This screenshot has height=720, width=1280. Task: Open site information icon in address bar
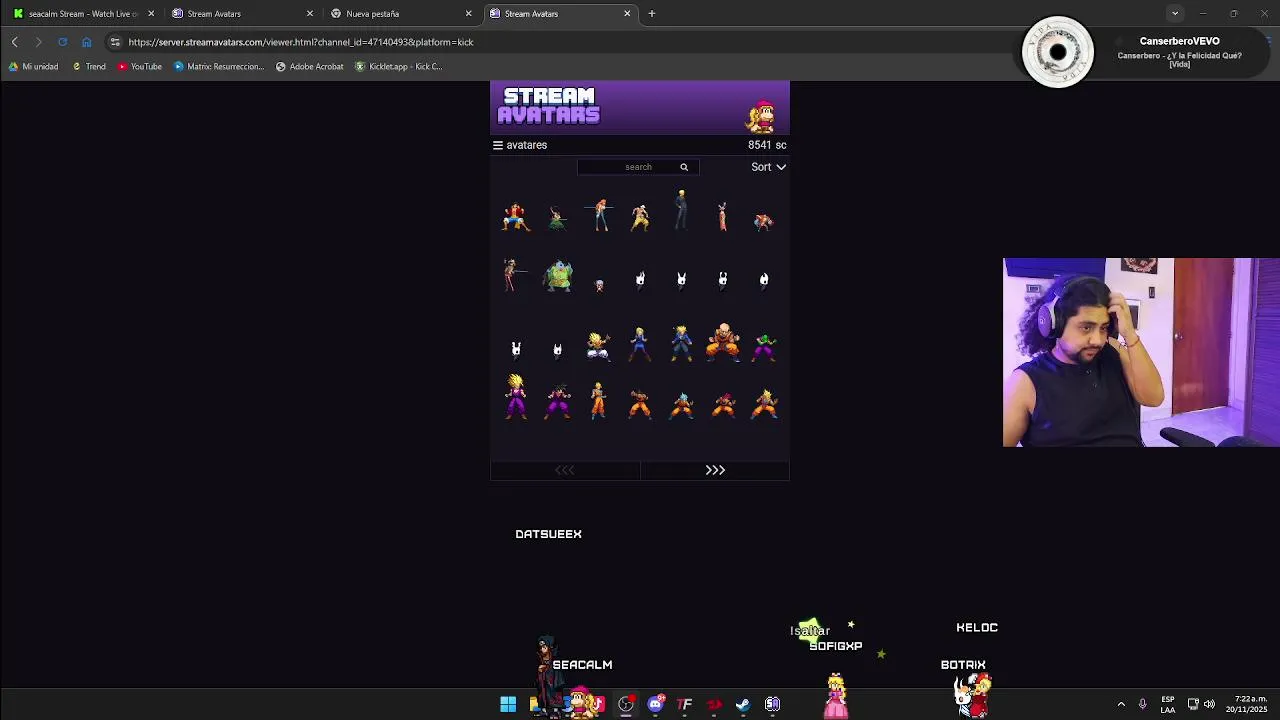pyautogui.click(x=115, y=42)
